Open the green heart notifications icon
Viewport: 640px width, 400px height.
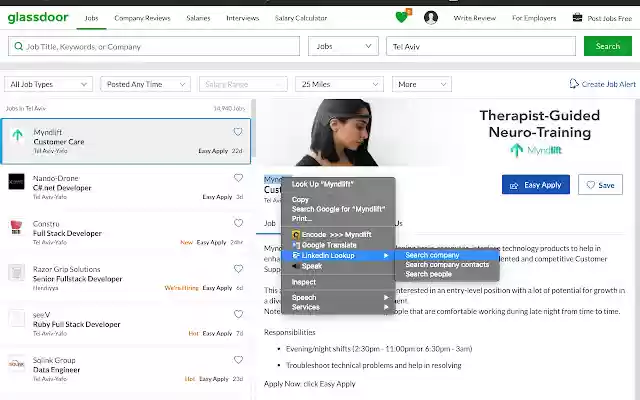pyautogui.click(x=402, y=17)
